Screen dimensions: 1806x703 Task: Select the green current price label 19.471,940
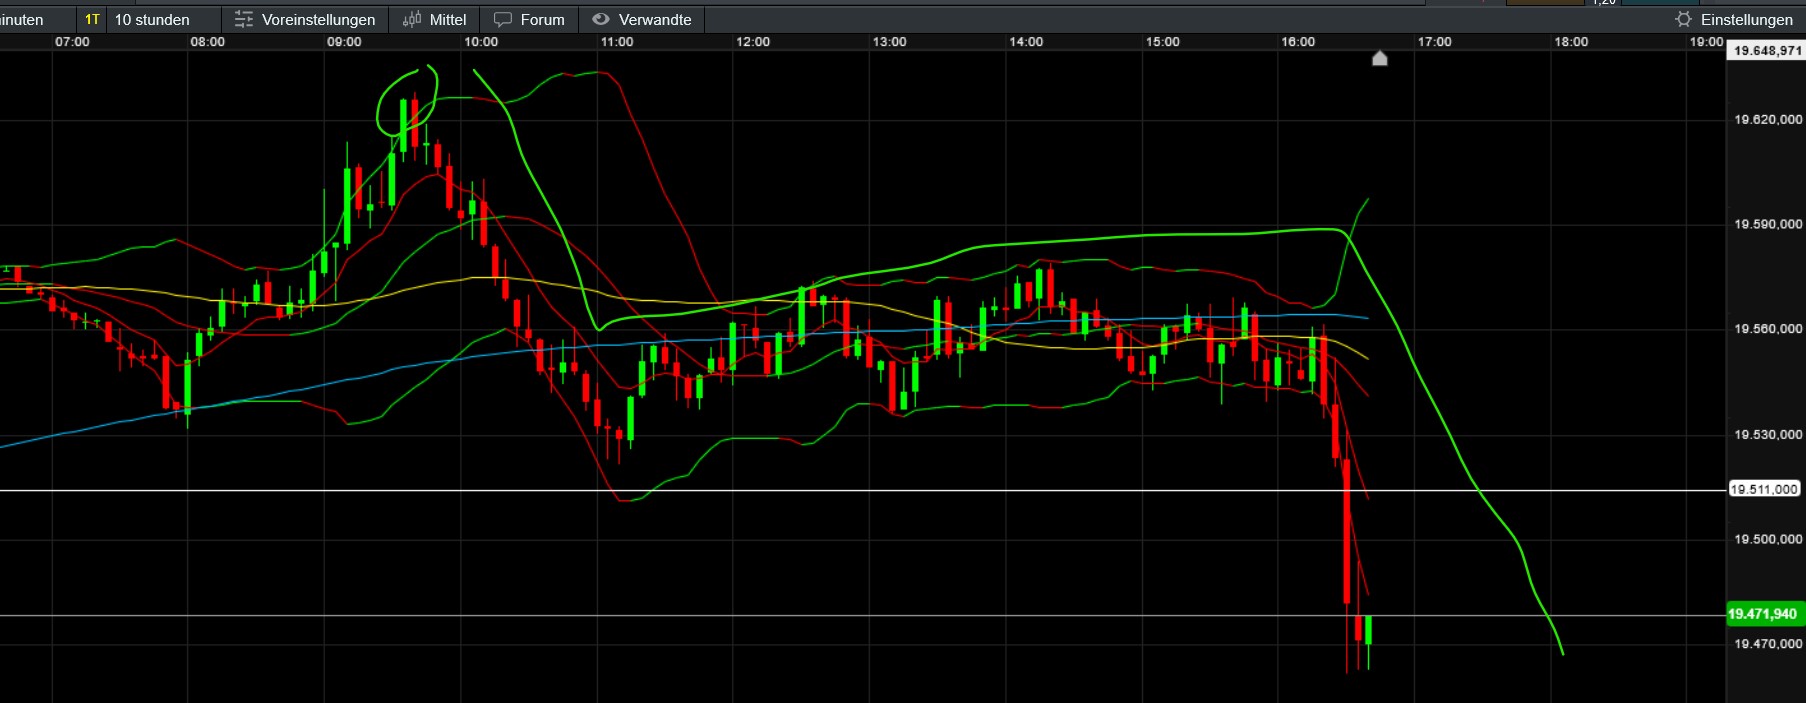(x=1765, y=614)
